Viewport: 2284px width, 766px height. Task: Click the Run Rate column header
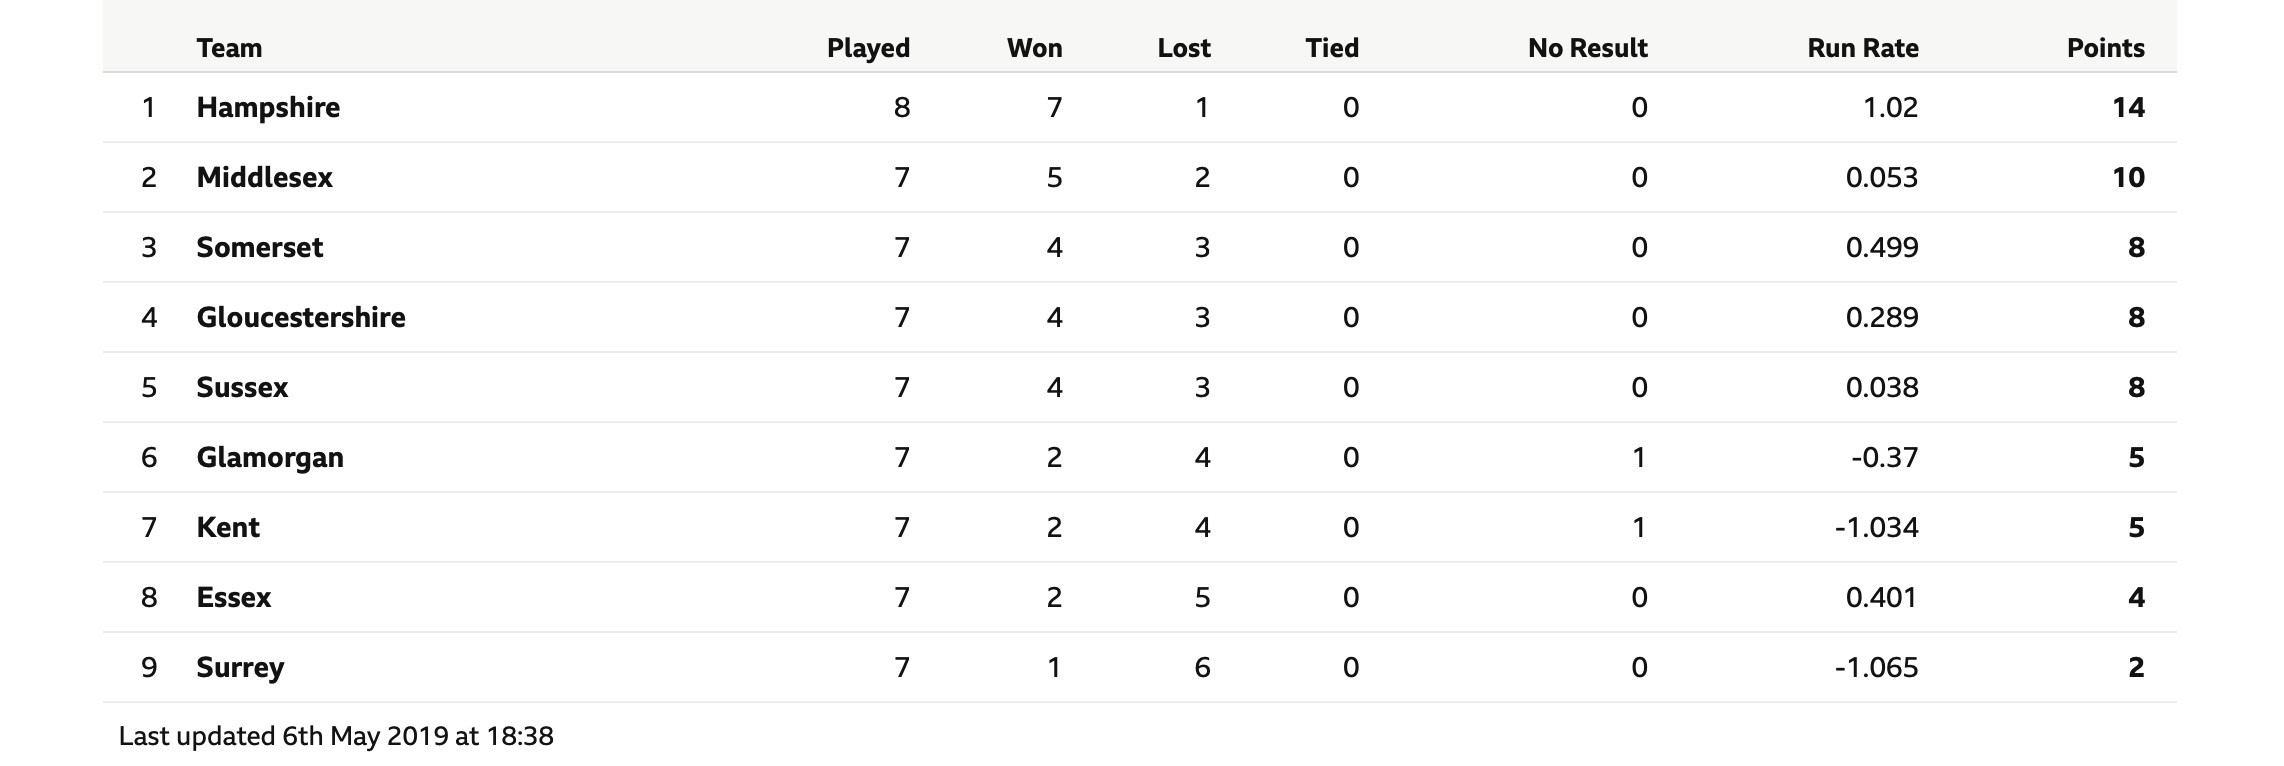pos(1863,48)
